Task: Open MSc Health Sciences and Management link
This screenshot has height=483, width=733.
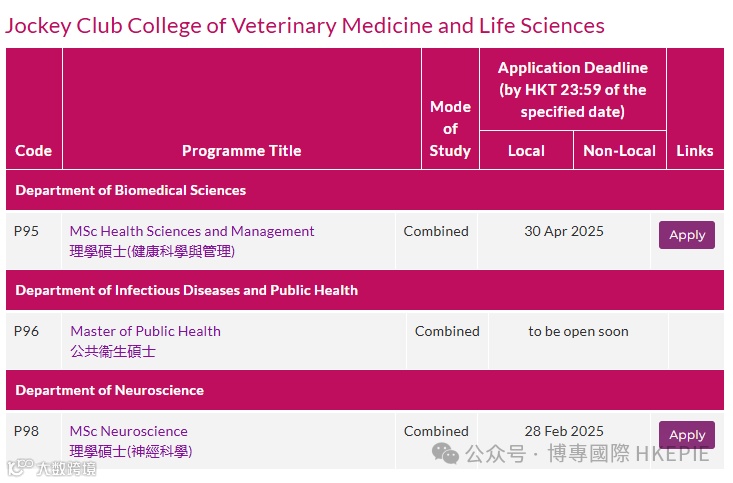Action: (192, 231)
